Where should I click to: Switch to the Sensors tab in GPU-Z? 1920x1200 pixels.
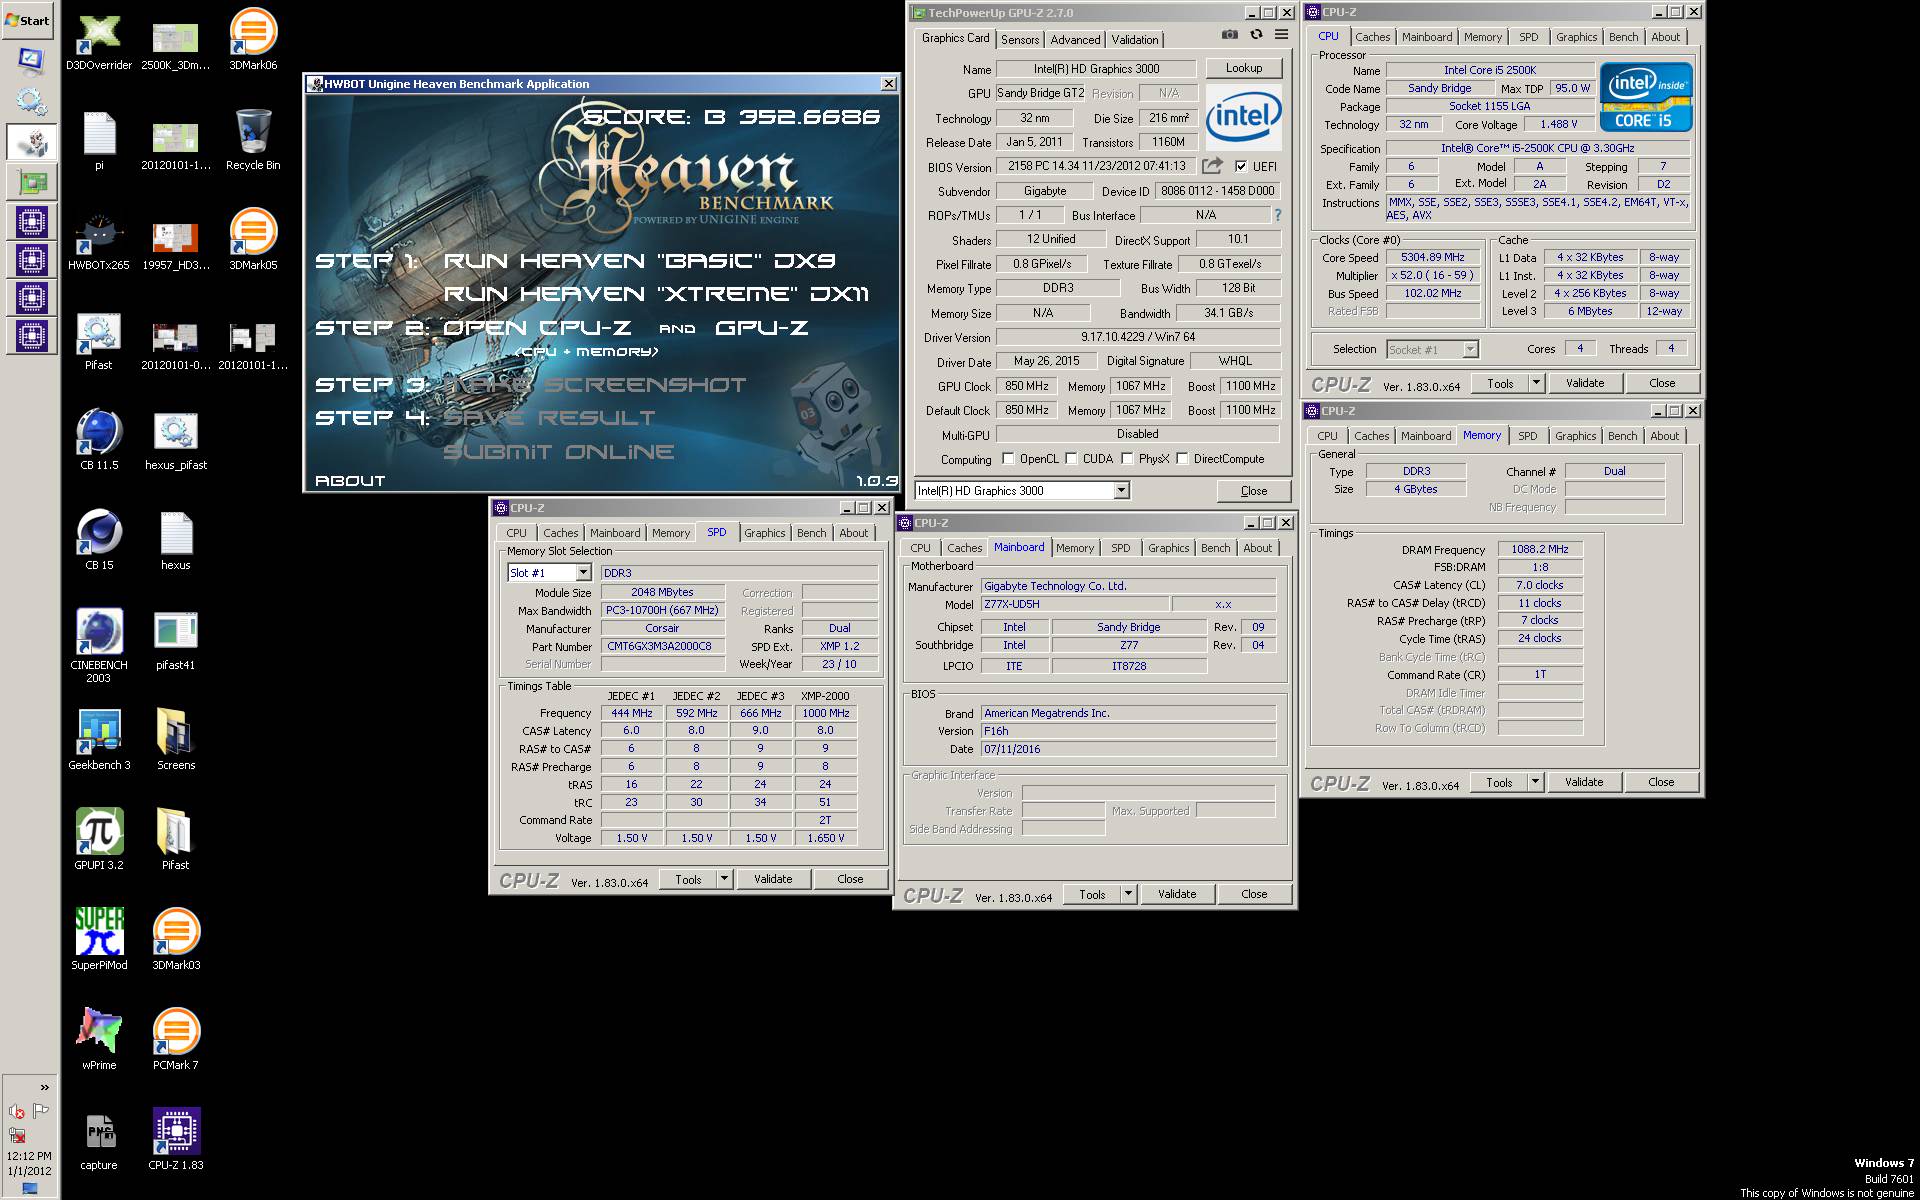1020,40
